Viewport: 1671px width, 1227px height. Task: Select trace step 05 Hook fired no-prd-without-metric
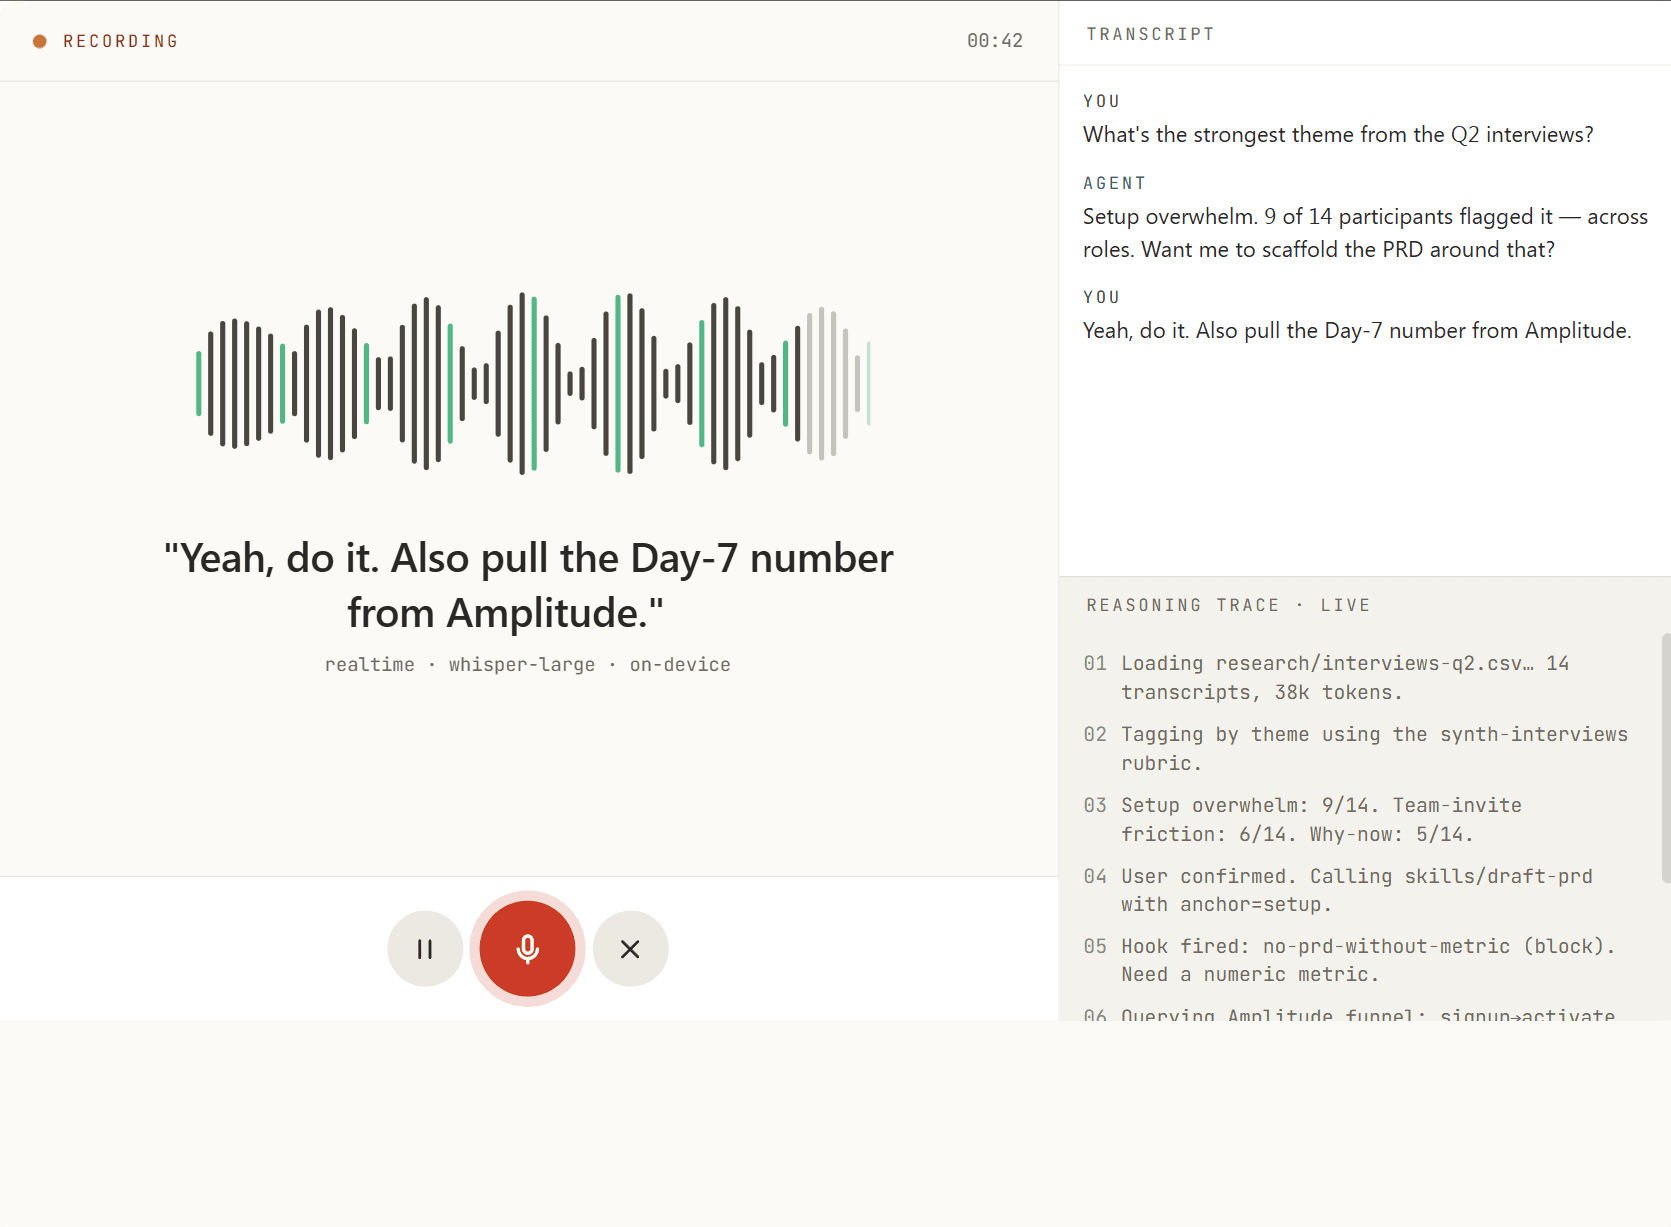click(x=1358, y=960)
